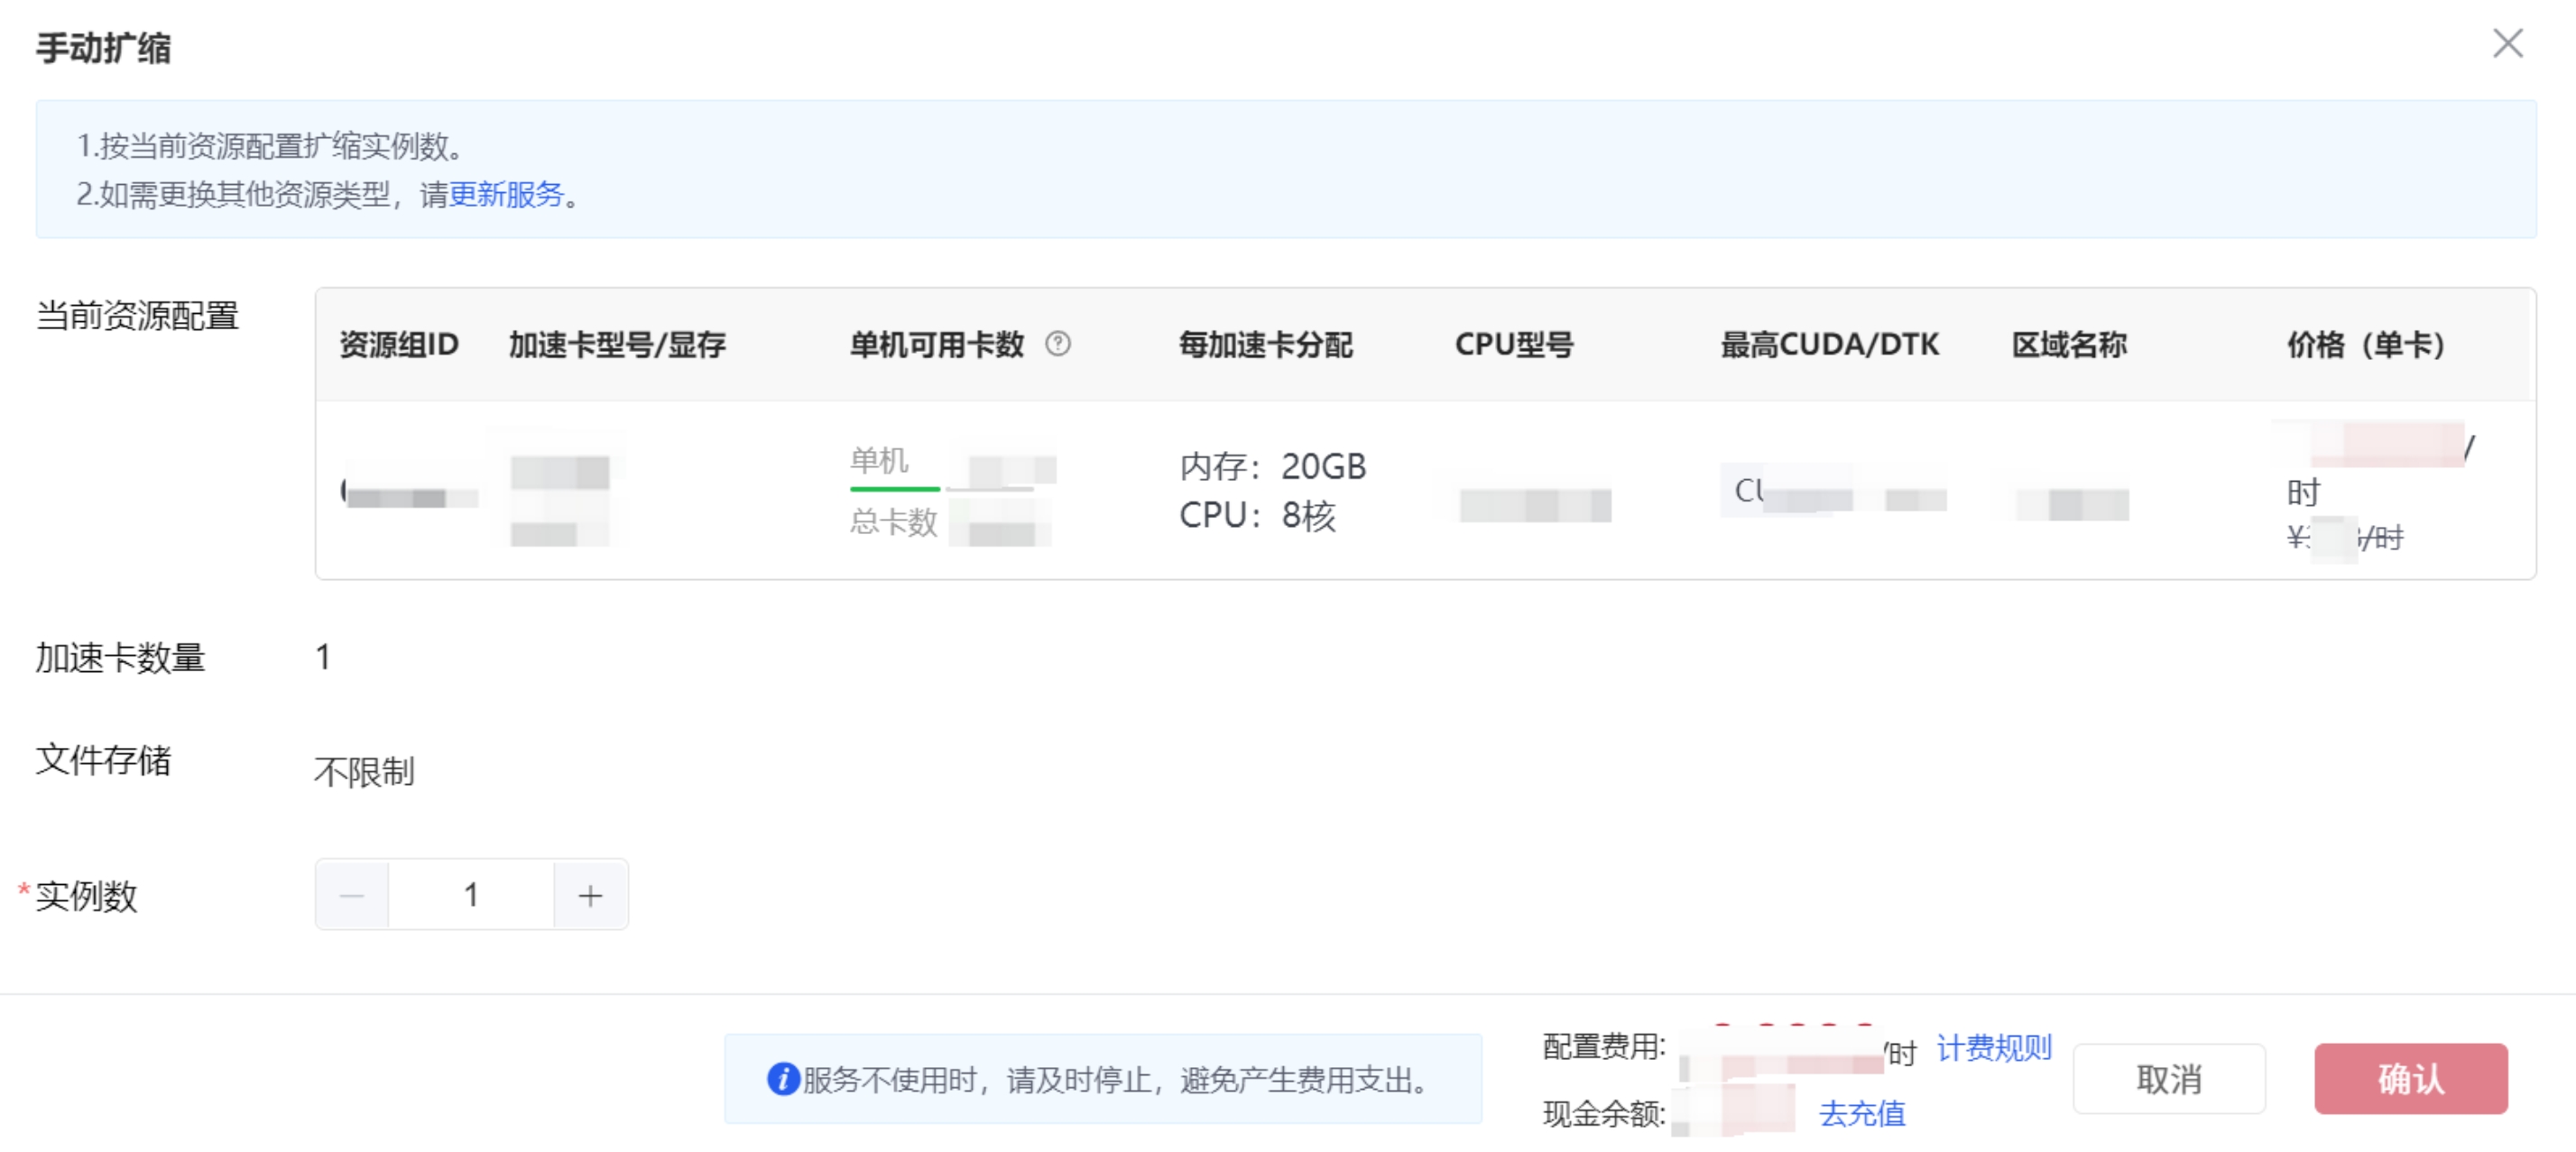Decrease instance count with minus button
The height and width of the screenshot is (1152, 2576).
(352, 895)
